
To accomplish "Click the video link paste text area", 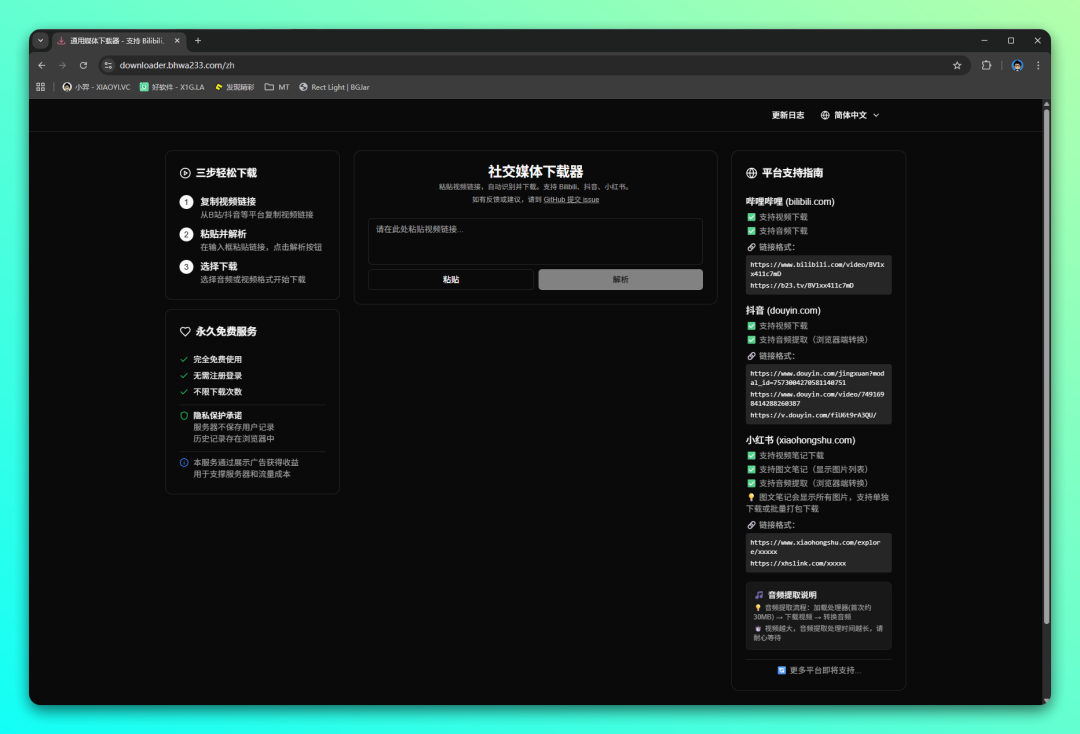I will (535, 241).
